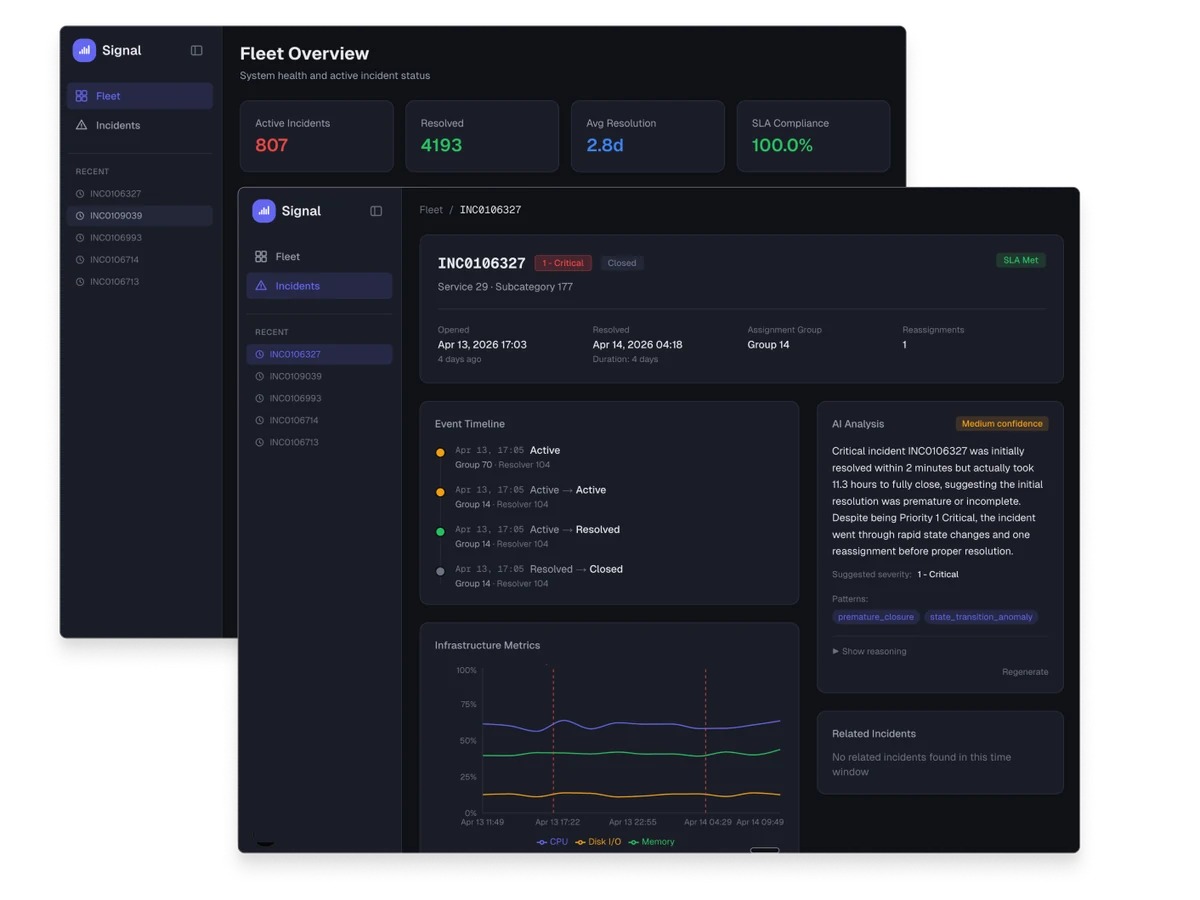Click clock icon beside INC0106327 in back window
The image size is (1200, 900).
[x=80, y=194]
